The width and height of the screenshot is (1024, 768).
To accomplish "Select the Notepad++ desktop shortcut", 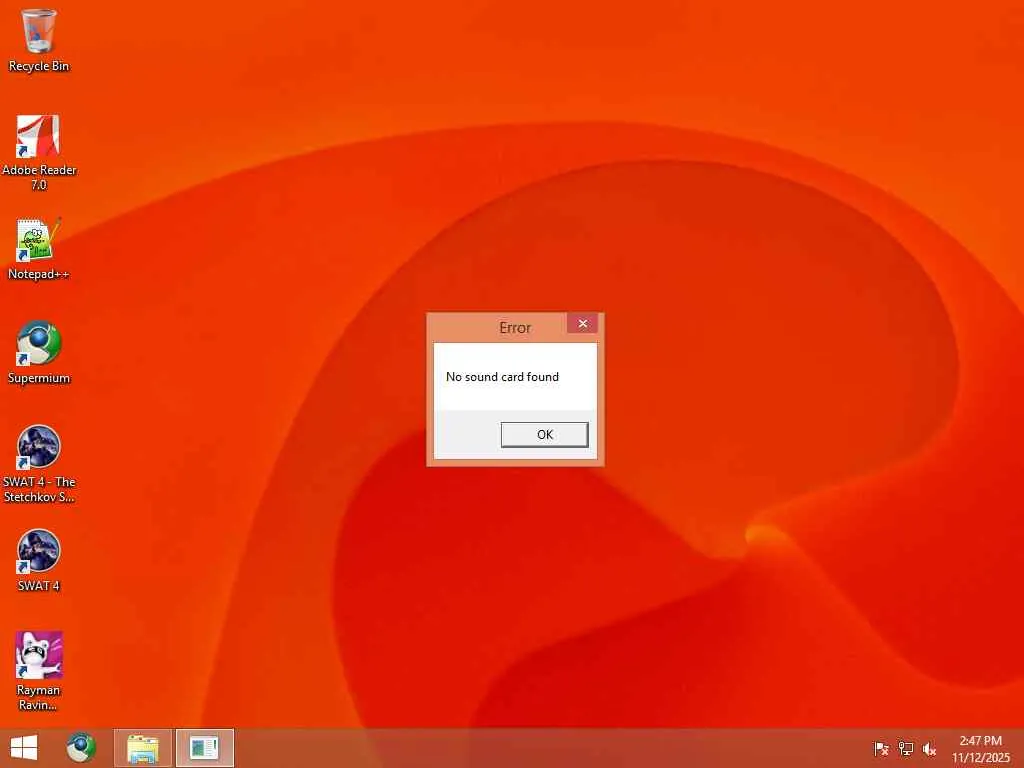I will coord(39,249).
